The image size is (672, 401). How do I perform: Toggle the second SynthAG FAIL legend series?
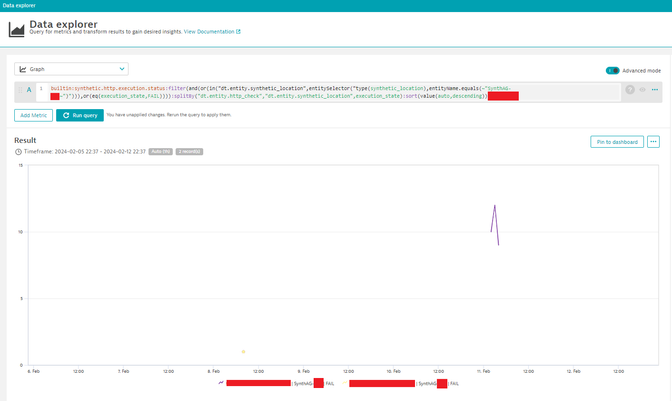point(400,383)
